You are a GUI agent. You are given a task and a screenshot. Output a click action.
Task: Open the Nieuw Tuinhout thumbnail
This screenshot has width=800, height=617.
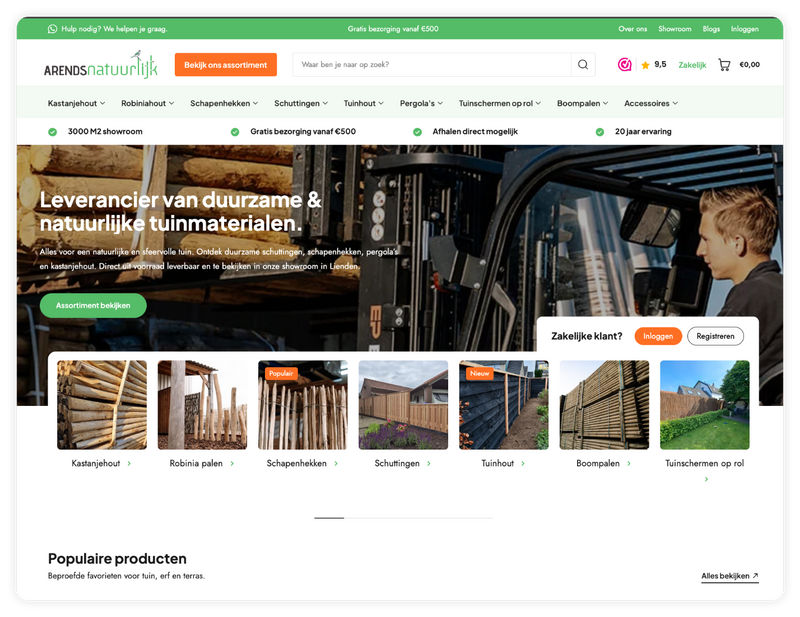504,405
